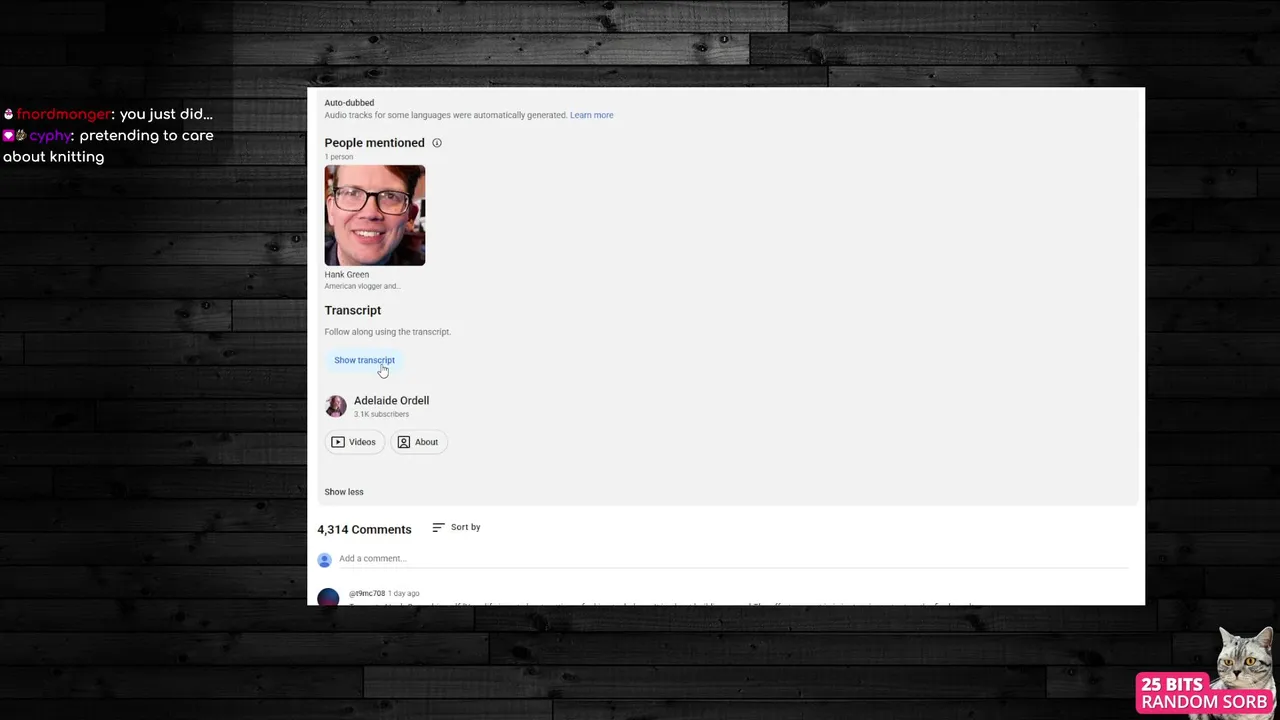The width and height of the screenshot is (1280, 720).
Task: Open Adelaide Ordell's channel avatar
Action: (x=336, y=406)
